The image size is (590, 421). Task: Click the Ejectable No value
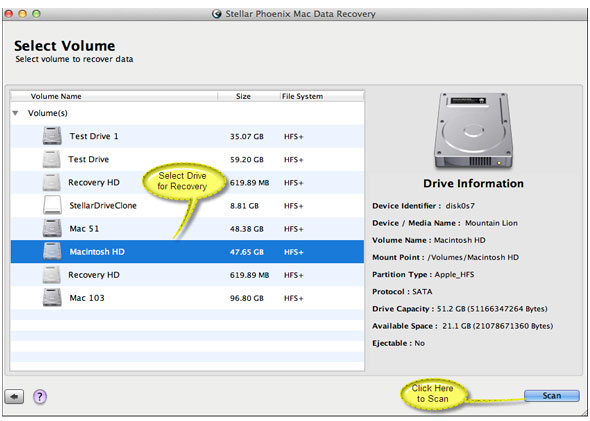pos(420,343)
